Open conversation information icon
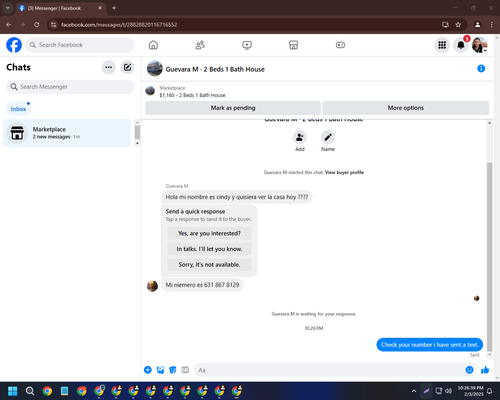This screenshot has width=500, height=400. [481, 68]
